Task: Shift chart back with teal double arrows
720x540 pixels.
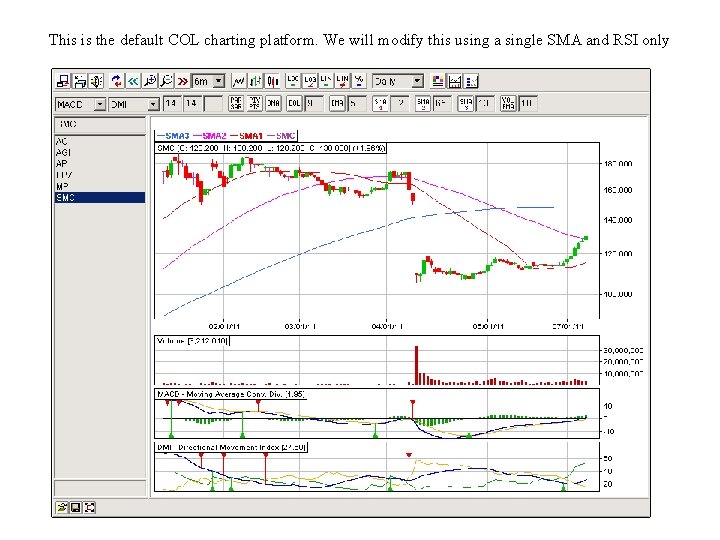Action: [x=133, y=81]
